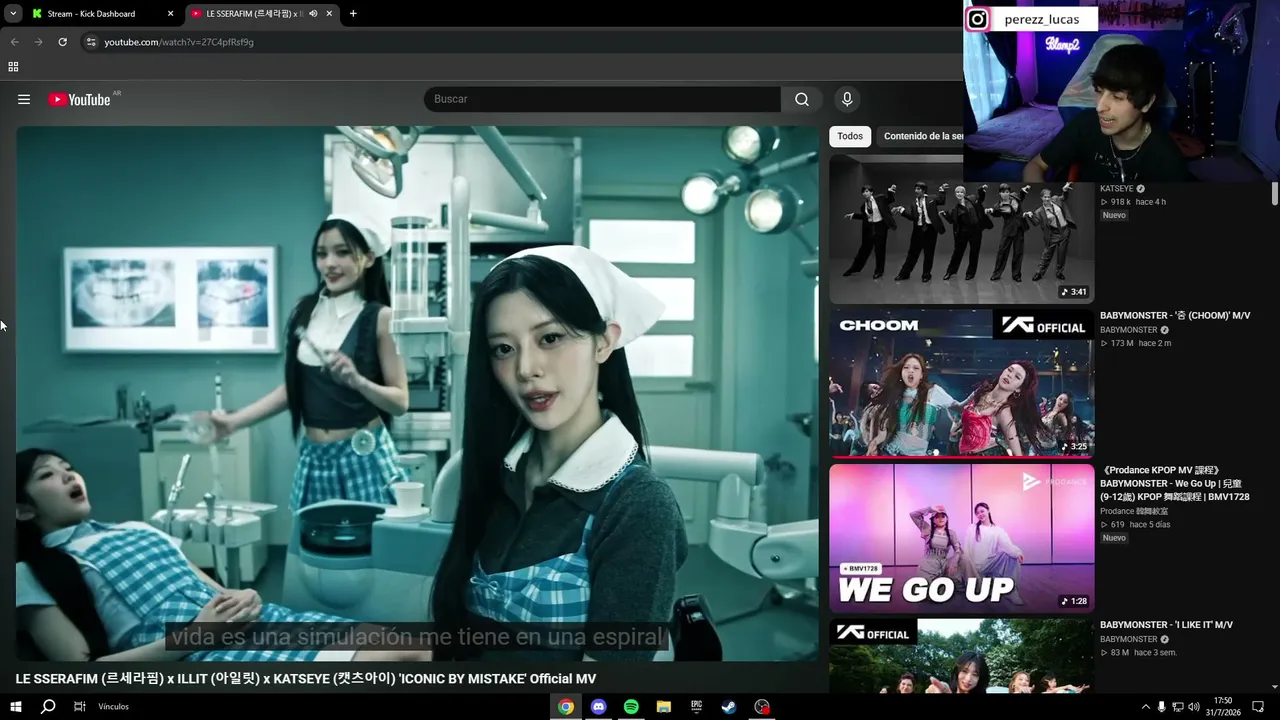The height and width of the screenshot is (720, 1280).
Task: Click the '619 hace 5 días' view count
Action: click(x=1135, y=524)
